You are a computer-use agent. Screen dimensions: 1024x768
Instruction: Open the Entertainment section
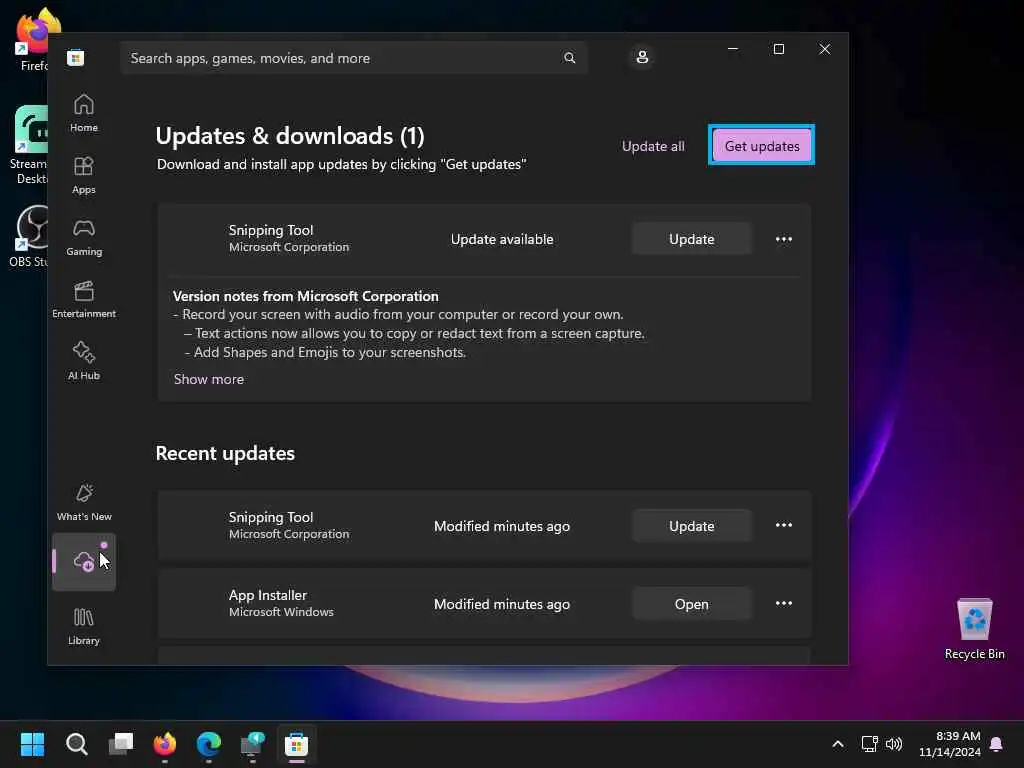point(84,299)
